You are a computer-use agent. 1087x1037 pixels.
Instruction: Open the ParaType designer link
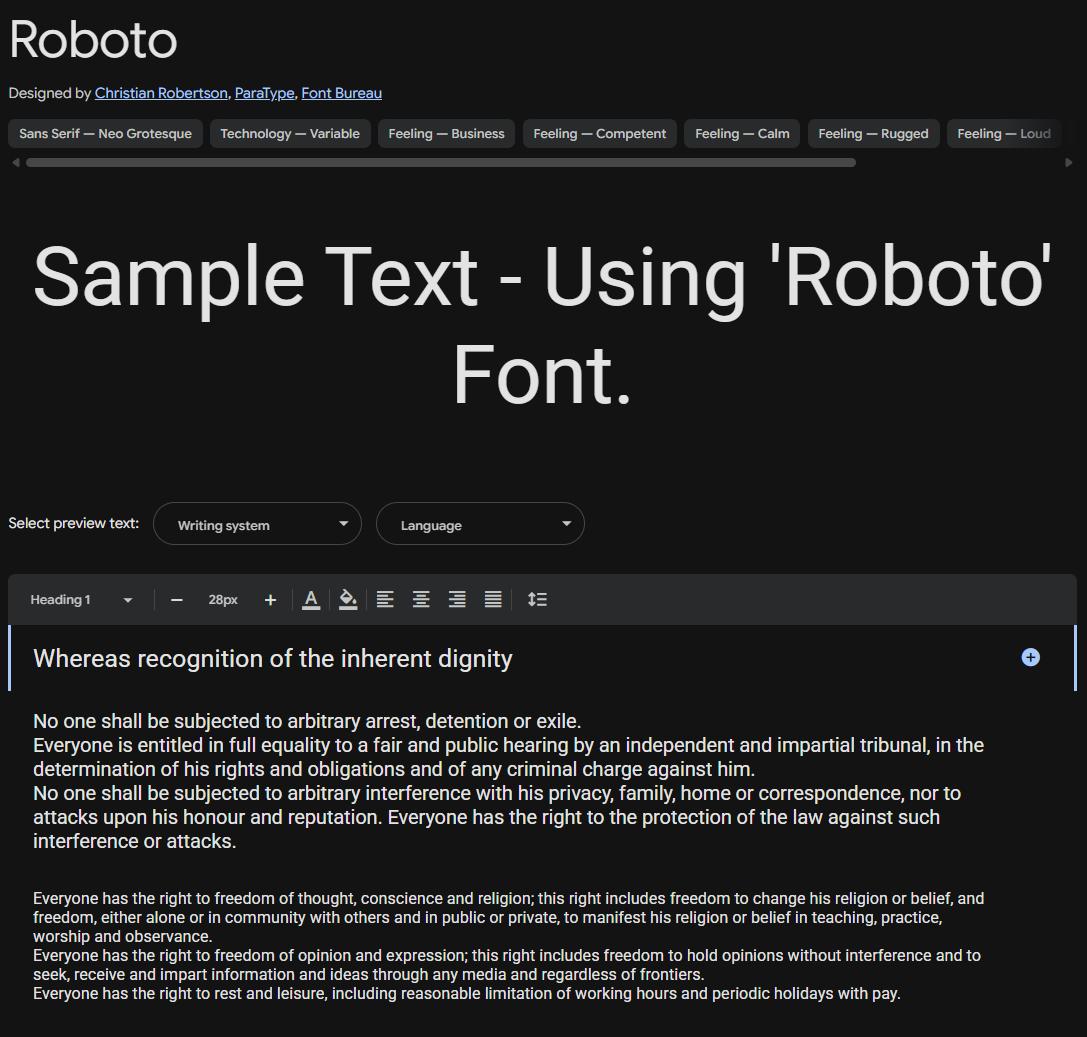[x=264, y=93]
